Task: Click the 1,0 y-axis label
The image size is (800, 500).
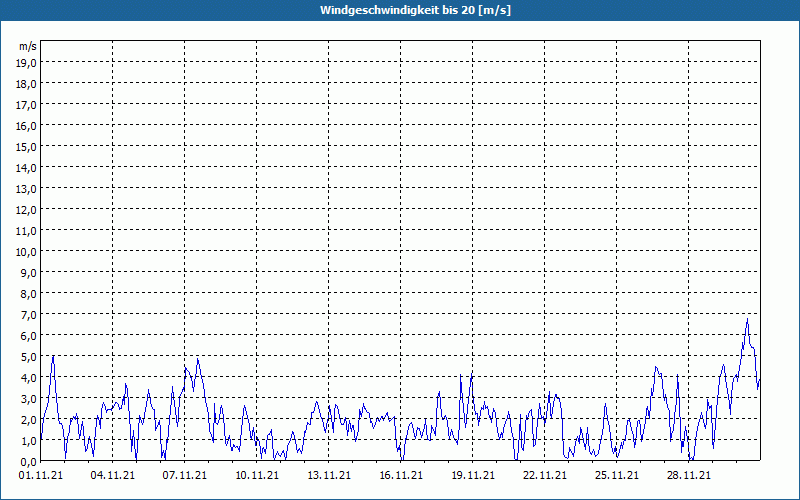Action: click(29, 441)
